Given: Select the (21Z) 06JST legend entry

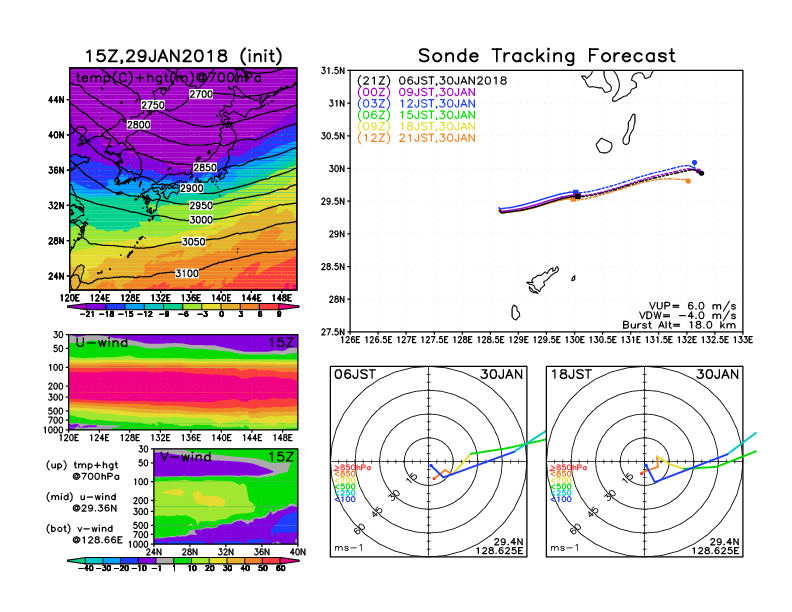Looking at the screenshot, I should [x=433, y=79].
